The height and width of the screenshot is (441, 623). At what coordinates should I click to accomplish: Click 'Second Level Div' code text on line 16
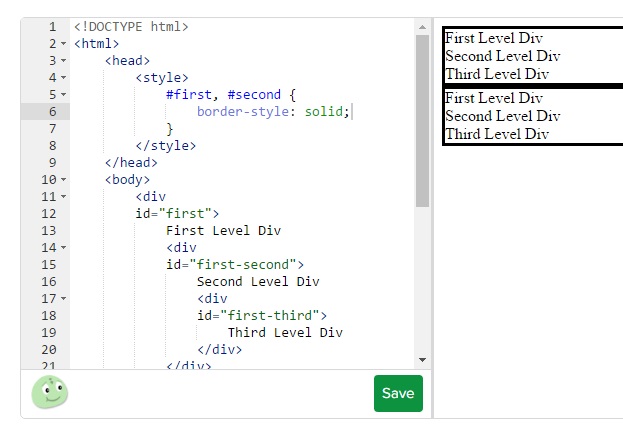point(258,282)
